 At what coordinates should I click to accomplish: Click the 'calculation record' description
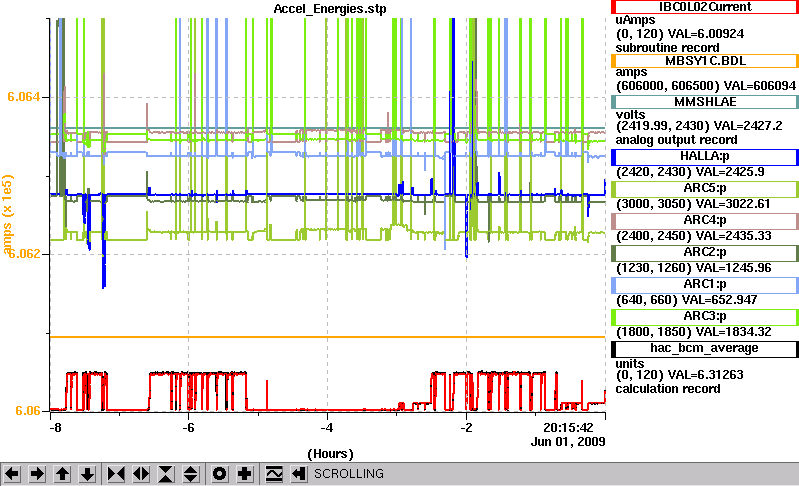(x=668, y=389)
